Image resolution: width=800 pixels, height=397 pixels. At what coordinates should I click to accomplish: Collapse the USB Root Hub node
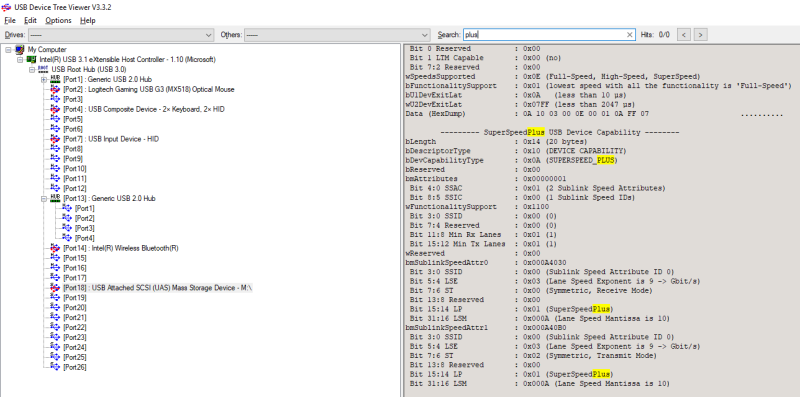31,69
